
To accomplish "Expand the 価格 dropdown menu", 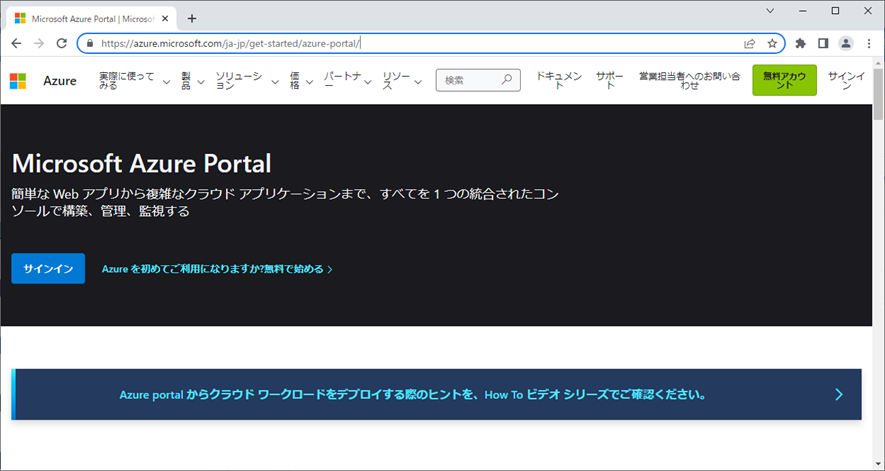I will click(301, 81).
